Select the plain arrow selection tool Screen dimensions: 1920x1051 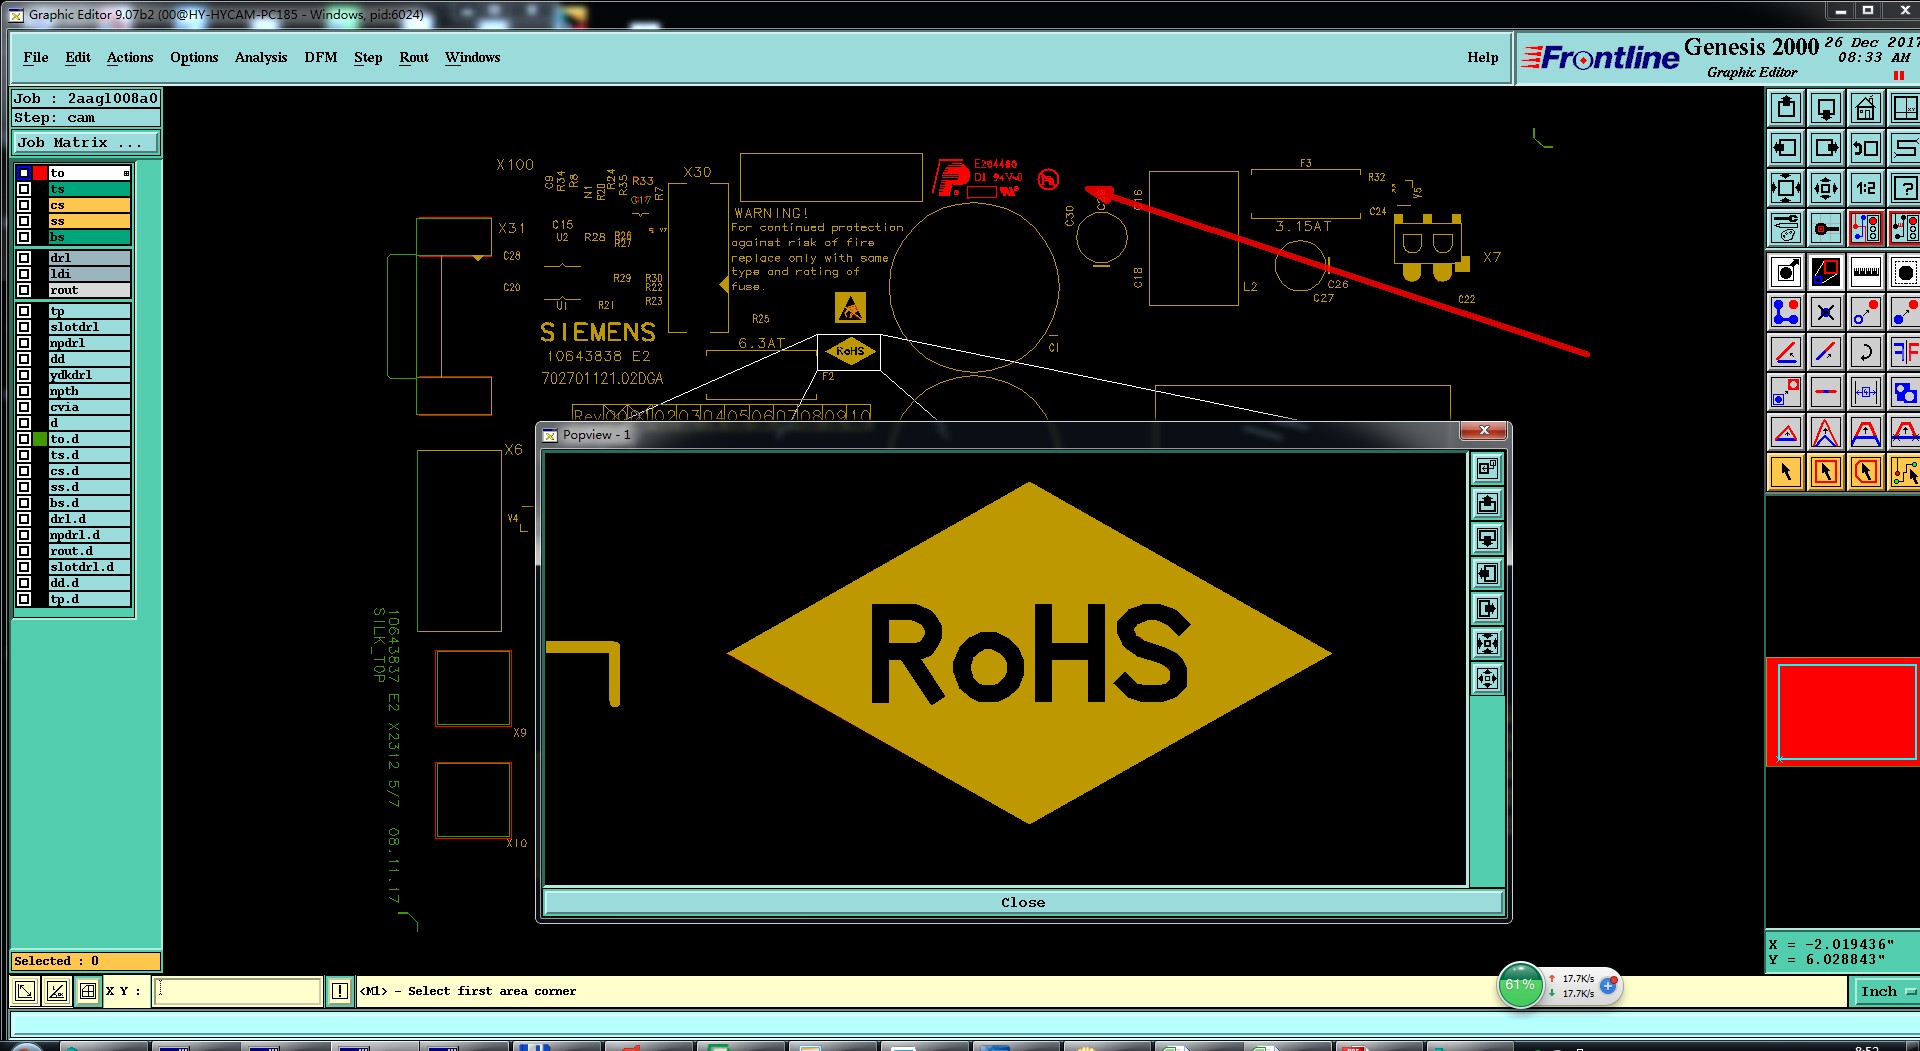click(1786, 472)
